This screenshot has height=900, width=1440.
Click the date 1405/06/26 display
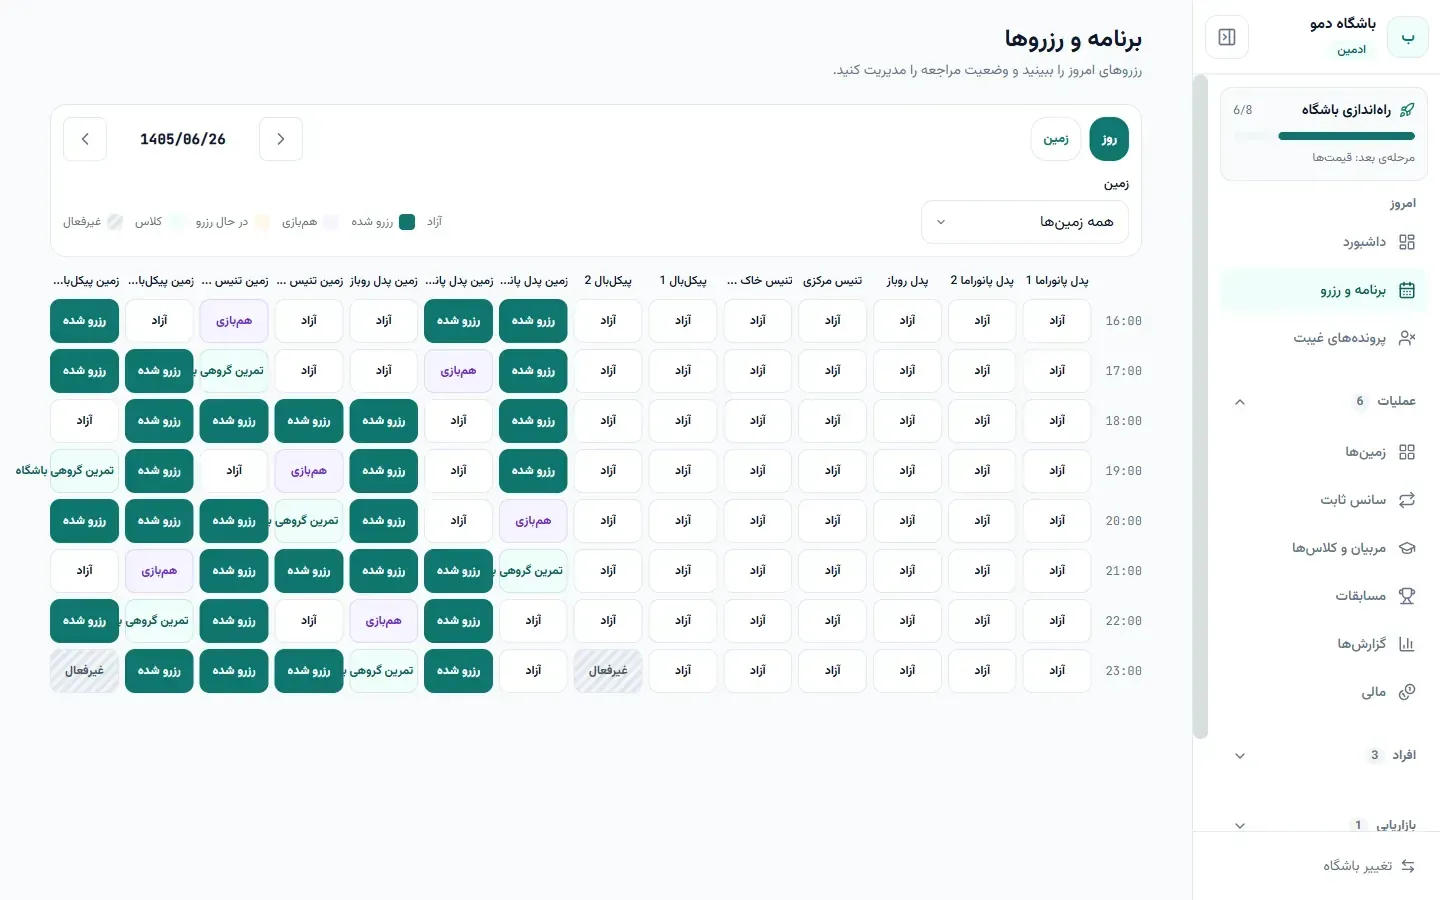(x=183, y=139)
